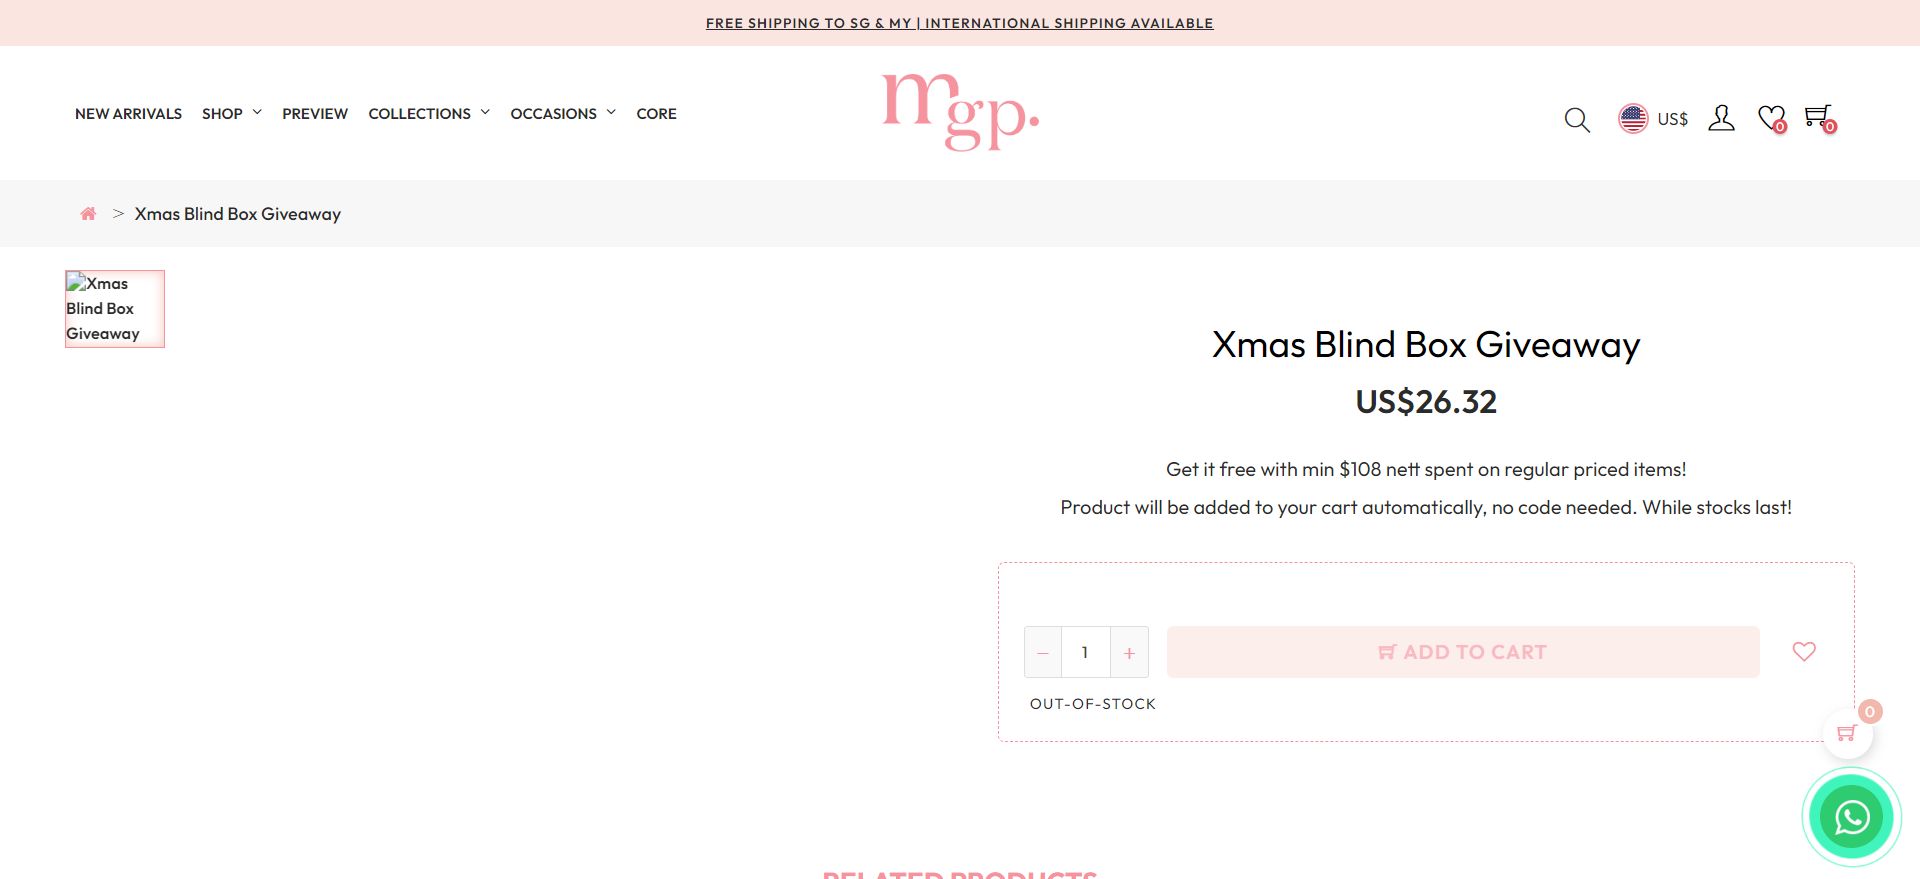Expand the OCCASIONS menu
1920x879 pixels.
pyautogui.click(x=563, y=114)
